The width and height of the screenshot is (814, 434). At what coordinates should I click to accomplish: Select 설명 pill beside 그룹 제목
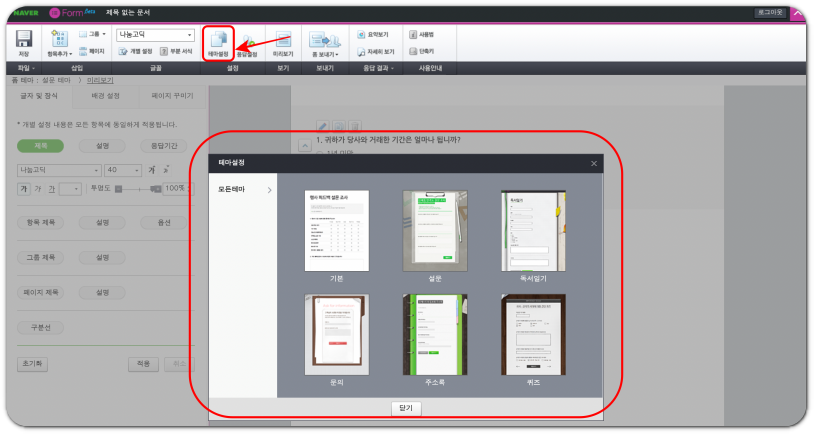102,257
